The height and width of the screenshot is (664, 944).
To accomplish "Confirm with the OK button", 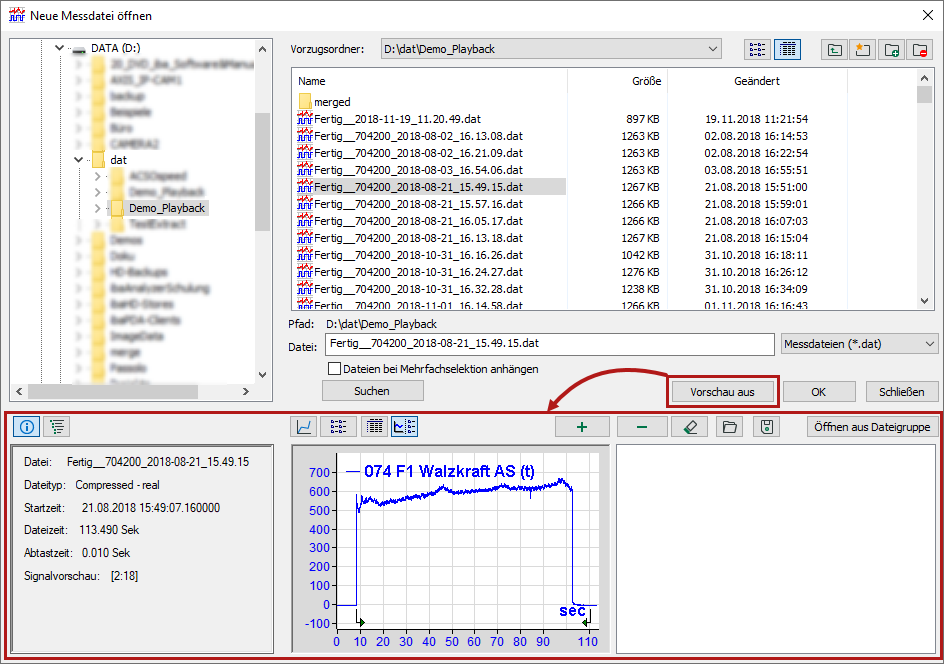I will 819,392.
